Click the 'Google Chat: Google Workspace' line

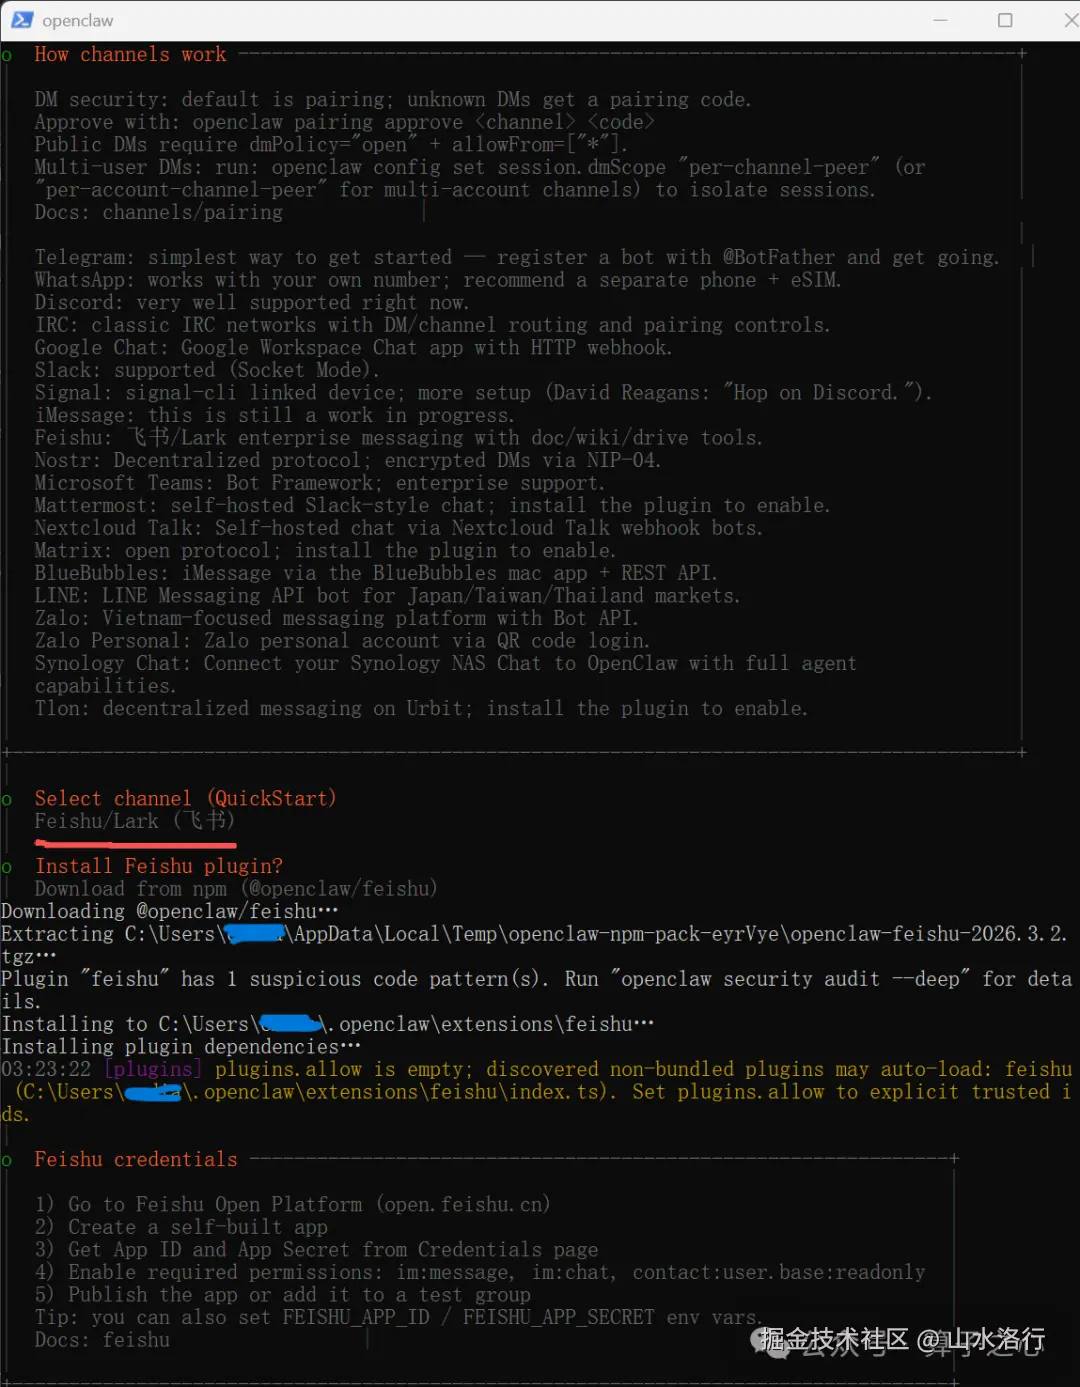(x=353, y=347)
